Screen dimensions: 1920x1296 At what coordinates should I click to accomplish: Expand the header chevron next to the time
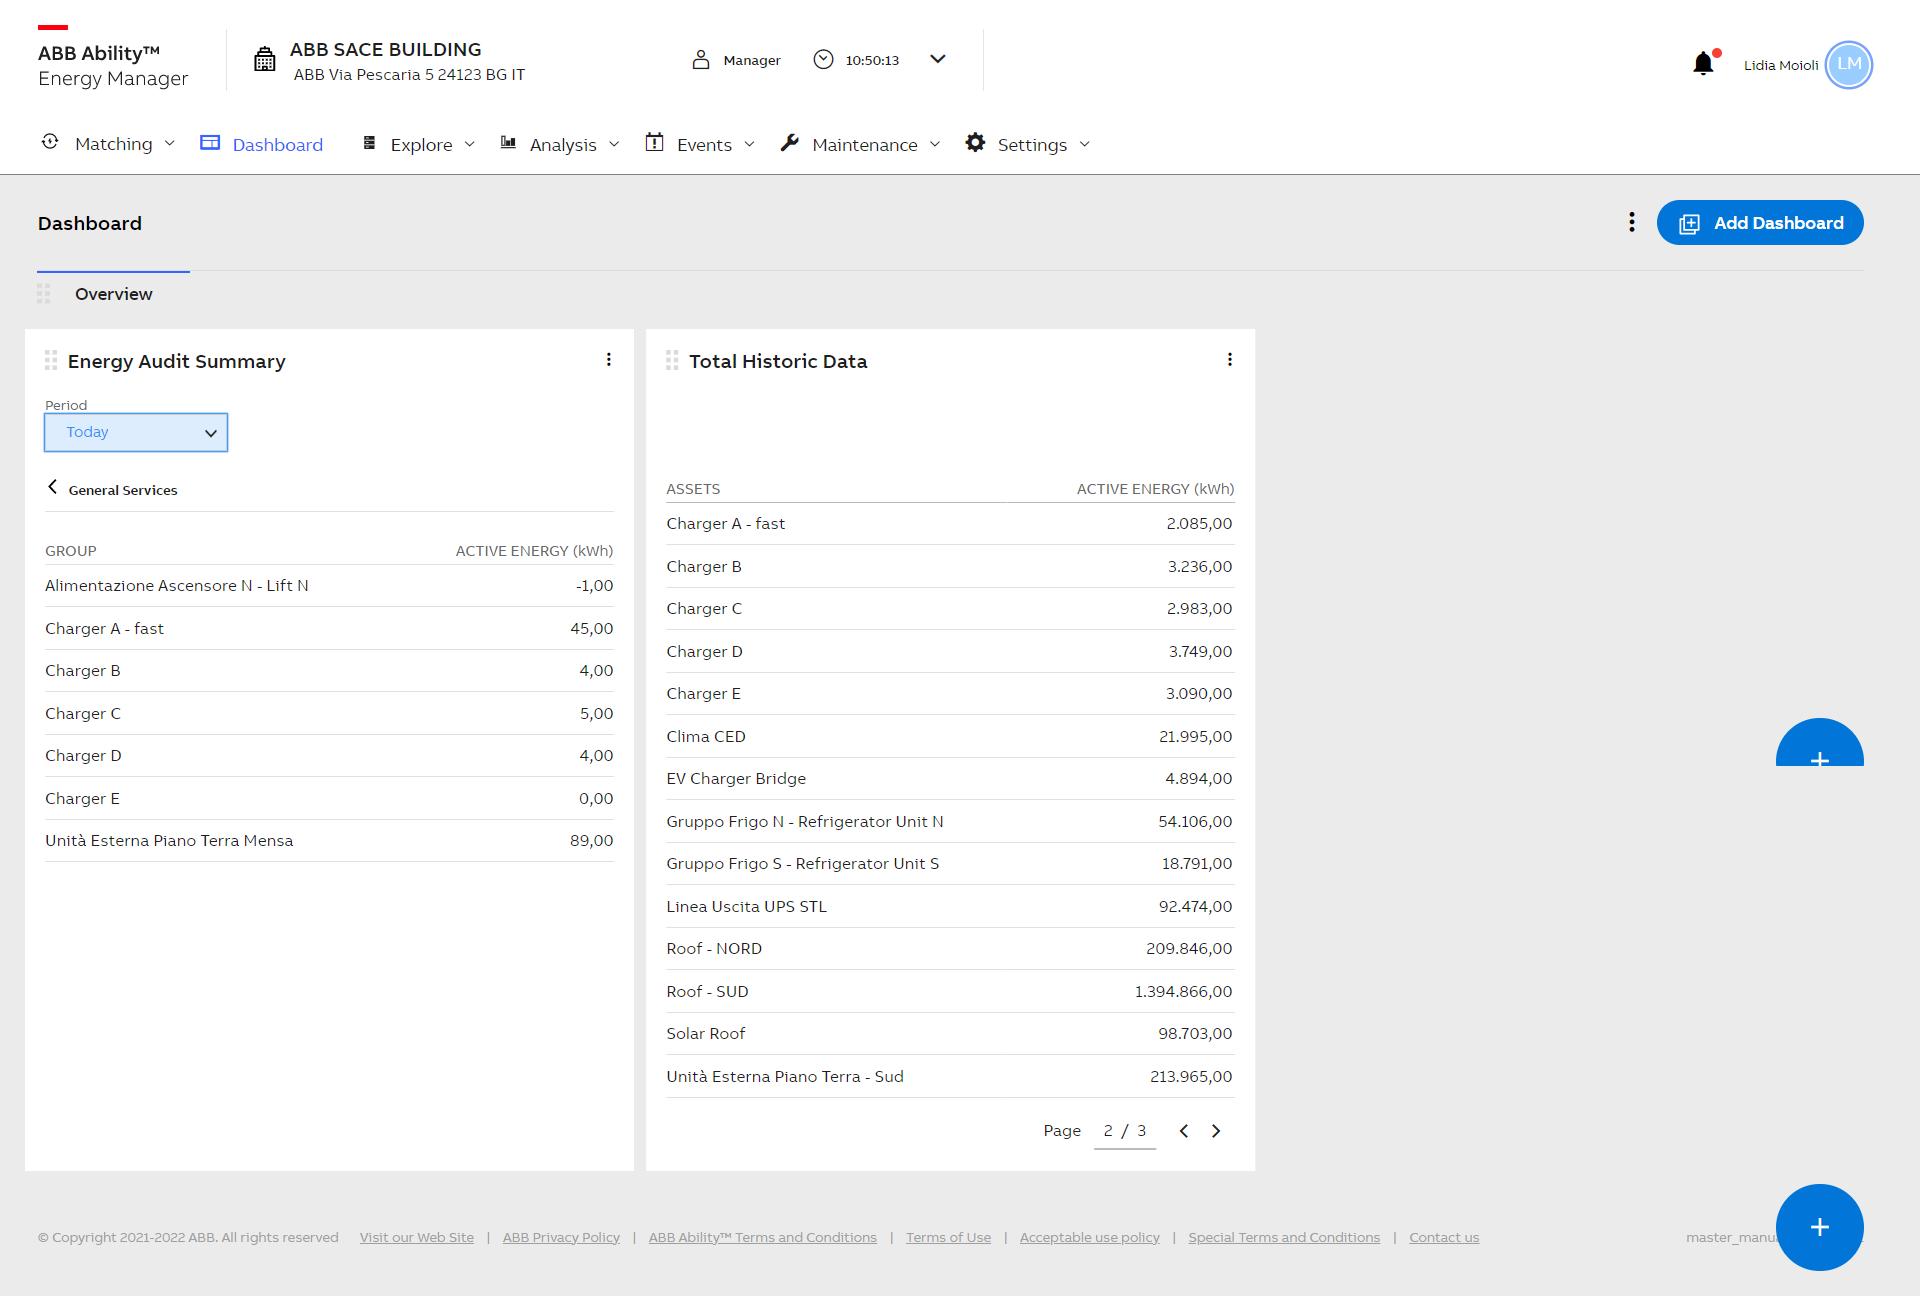(938, 59)
